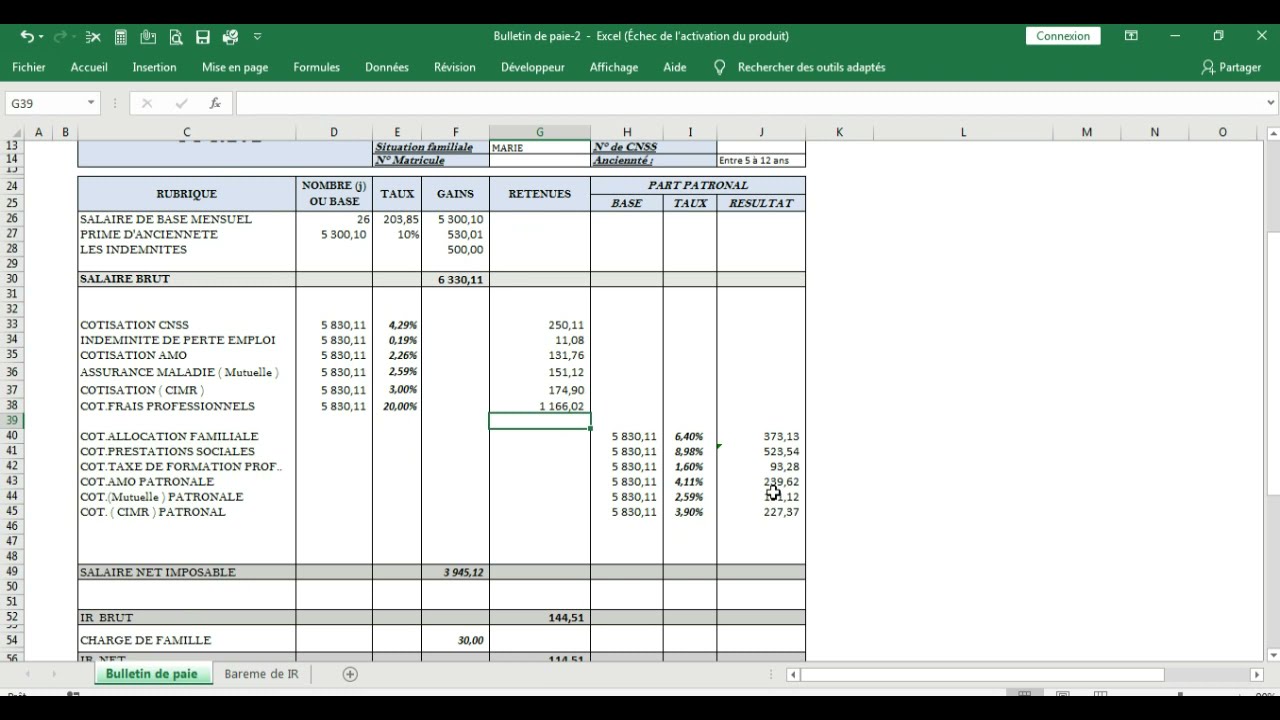Add a new sheet with plus icon
Screen dimensions: 1280x720
pyautogui.click(x=350, y=674)
